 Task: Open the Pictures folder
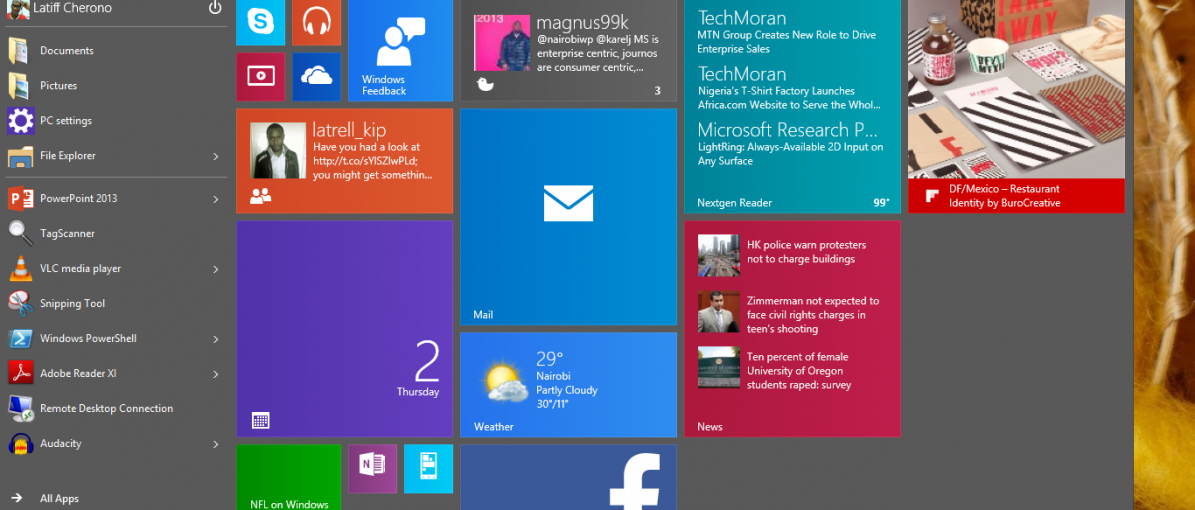(x=117, y=85)
